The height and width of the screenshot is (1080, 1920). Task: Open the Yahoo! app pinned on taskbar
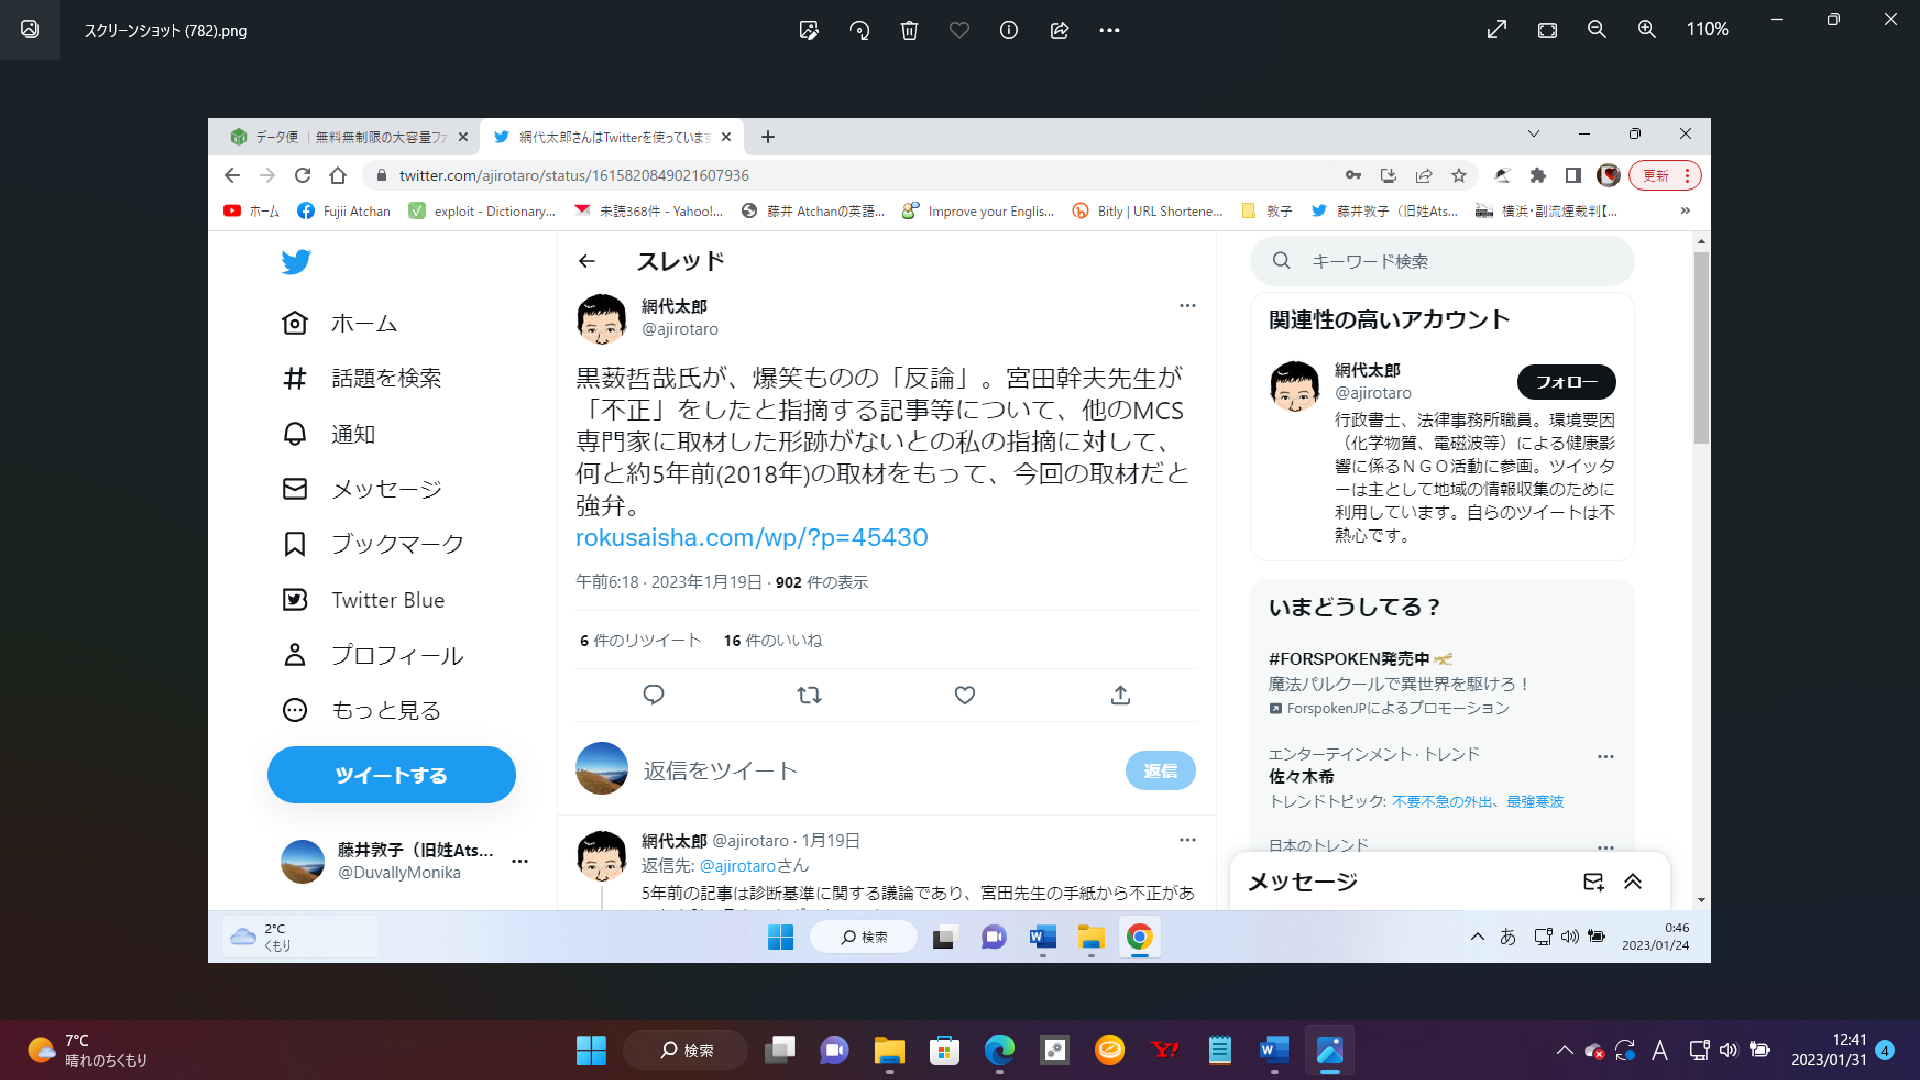[x=1165, y=1050]
